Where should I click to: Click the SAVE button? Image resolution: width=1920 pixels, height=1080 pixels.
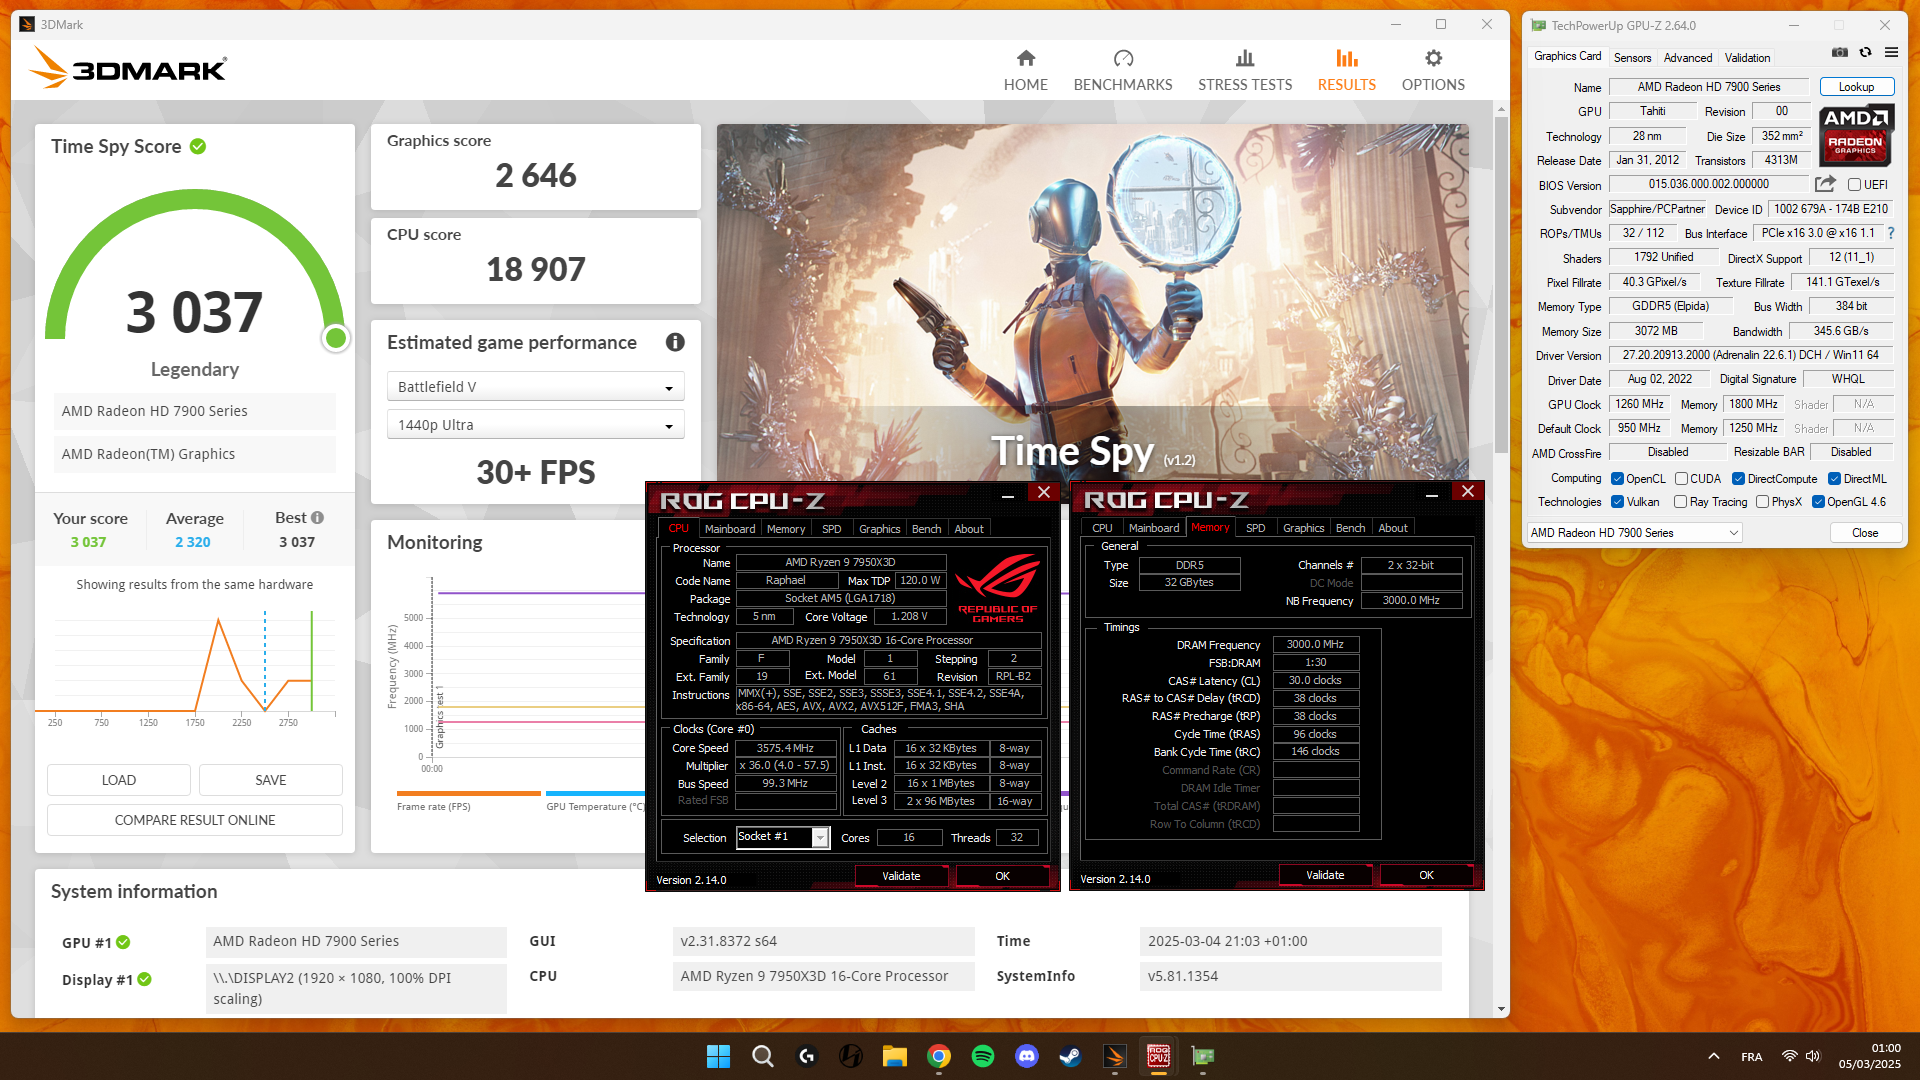(270, 780)
